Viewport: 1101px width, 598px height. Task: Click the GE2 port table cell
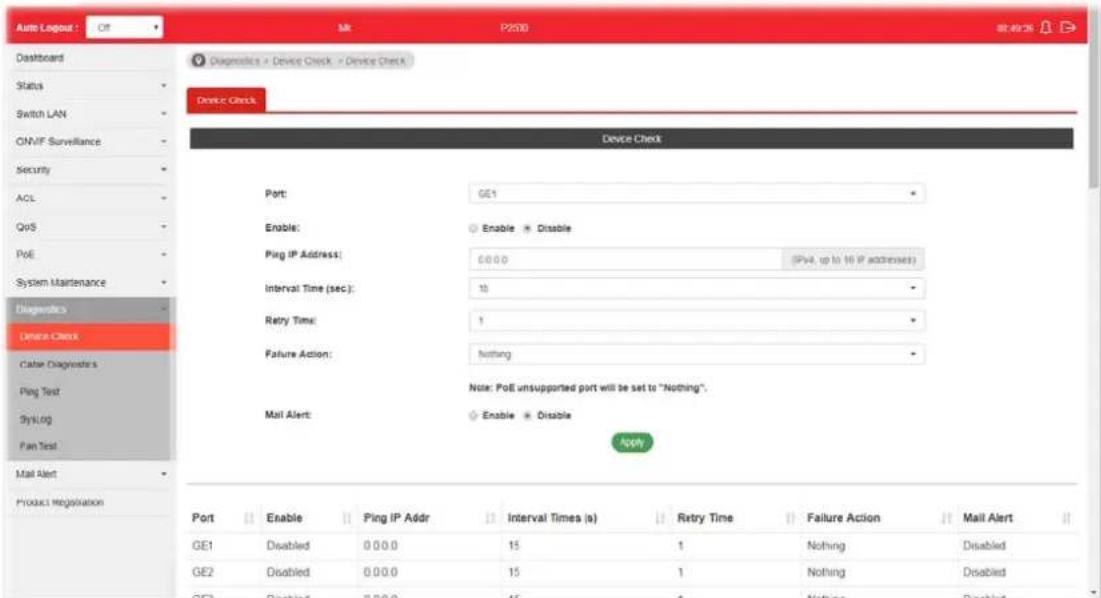(x=202, y=572)
